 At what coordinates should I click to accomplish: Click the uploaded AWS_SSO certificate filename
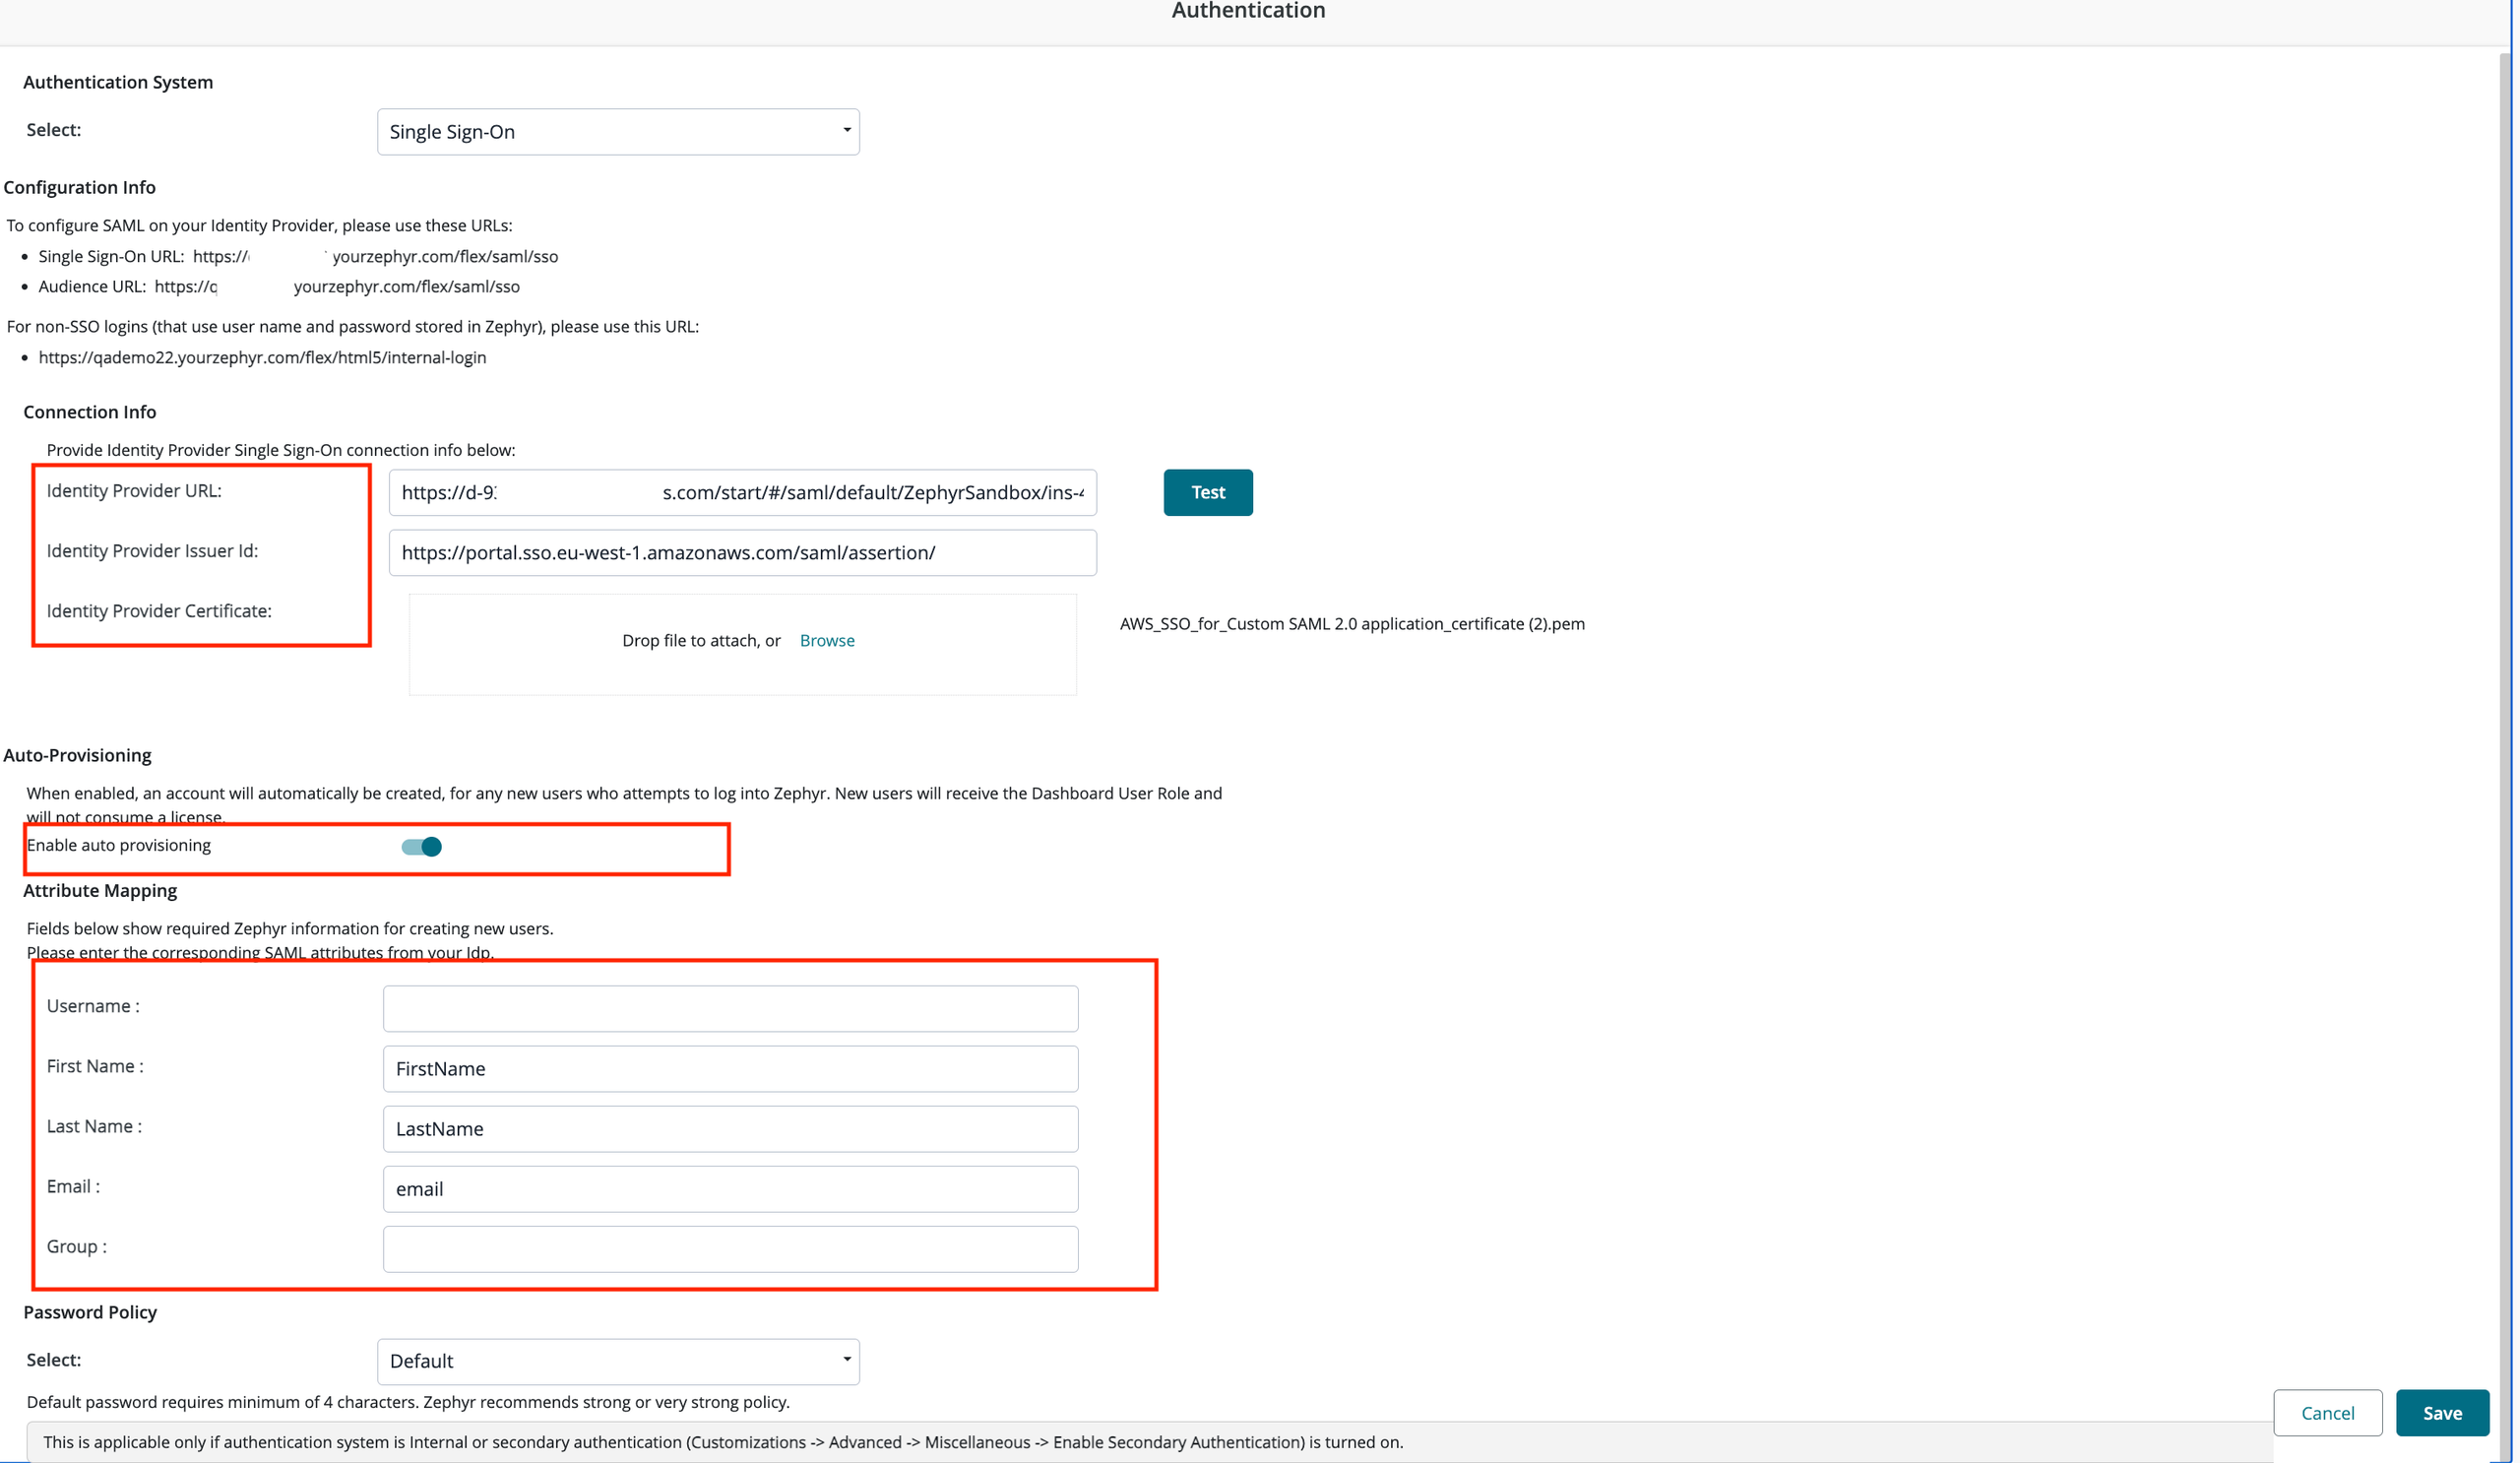coord(1351,624)
